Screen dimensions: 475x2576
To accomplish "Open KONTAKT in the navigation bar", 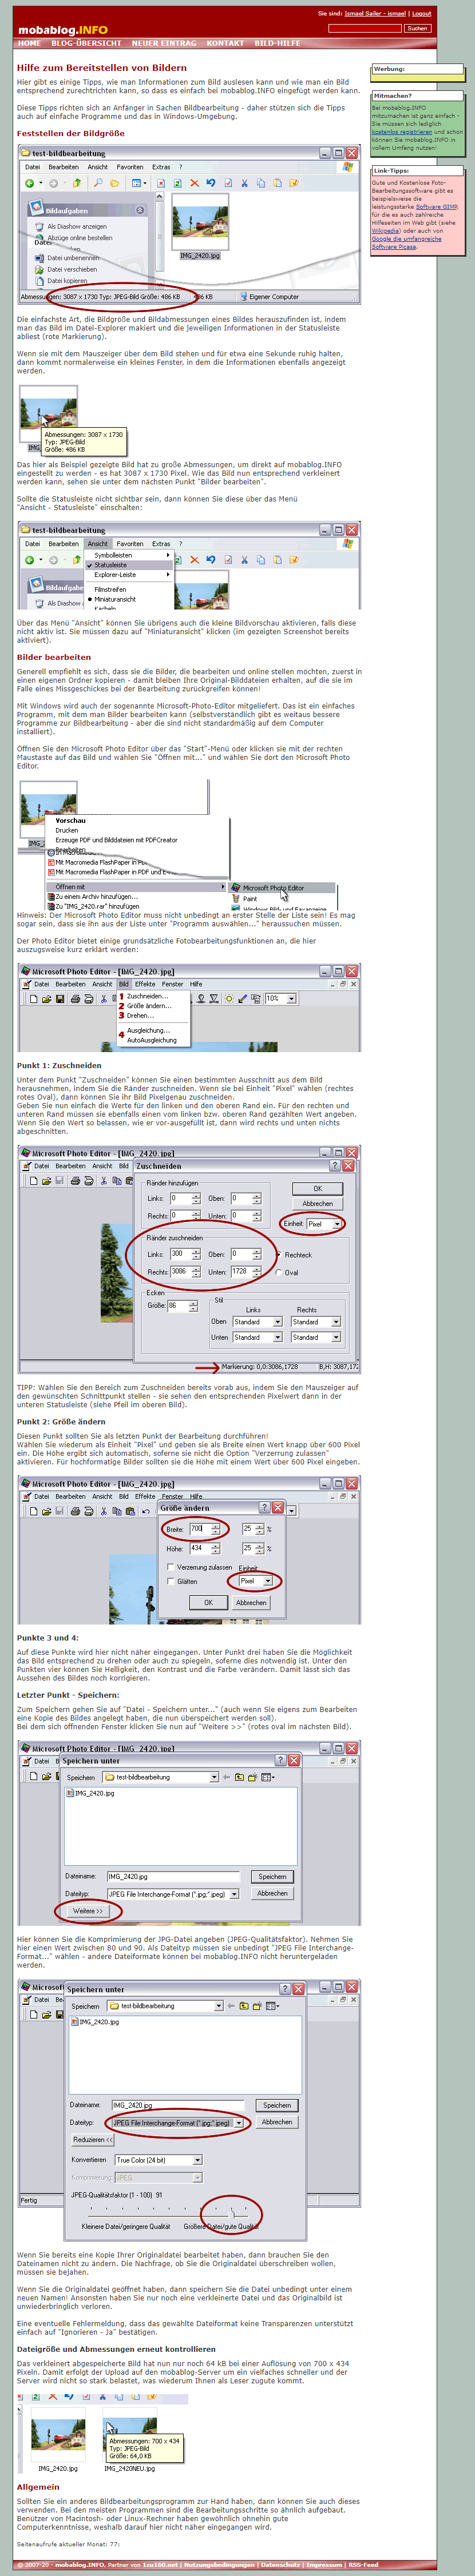I will point(225,43).
